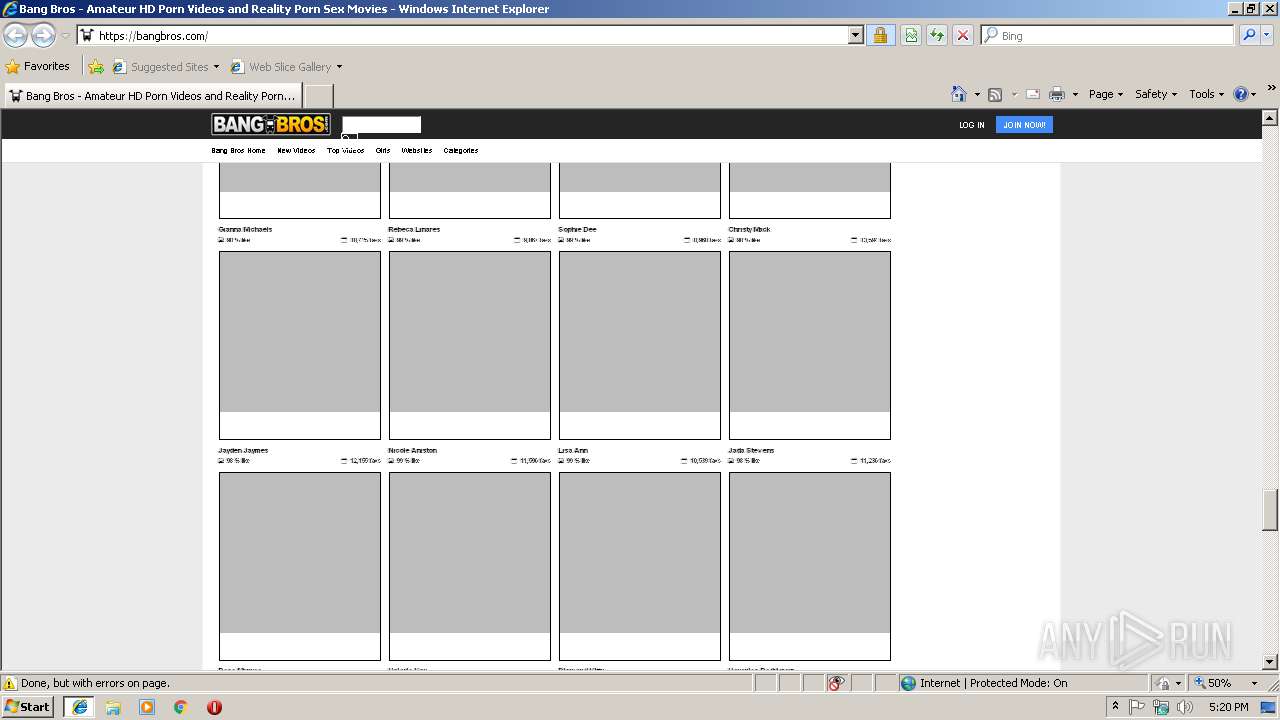Click the Add to Favorites Bar icon
The width and height of the screenshot is (1280, 720).
[95, 67]
